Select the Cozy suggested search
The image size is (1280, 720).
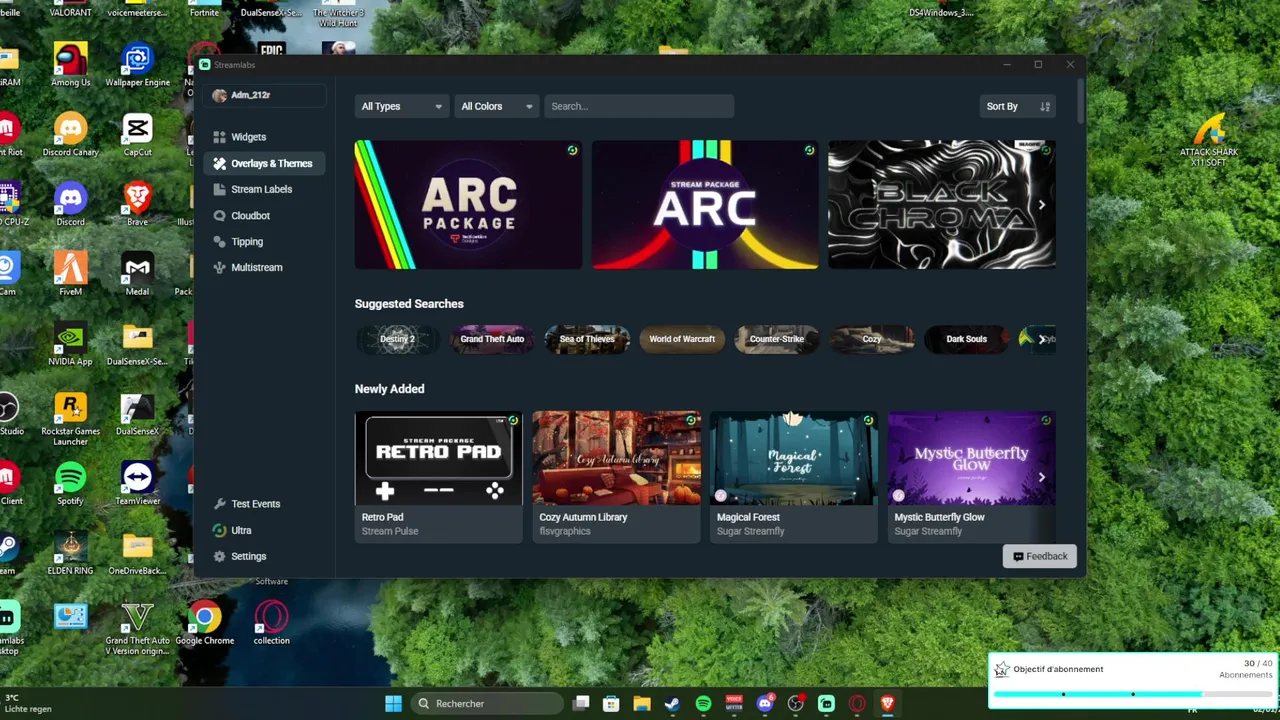[x=872, y=339]
